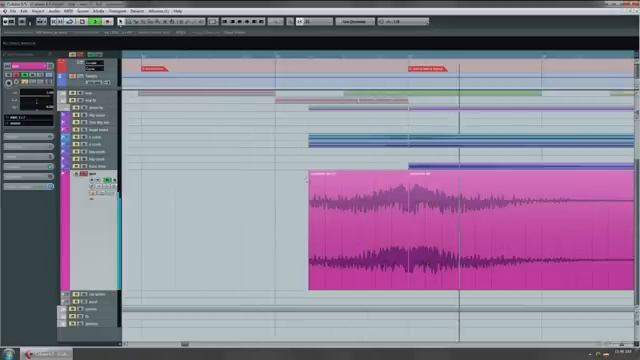Viewport: 640px width, 360px height.
Task: Toggle the green Read automation button in Inspector
Action: (25, 75)
